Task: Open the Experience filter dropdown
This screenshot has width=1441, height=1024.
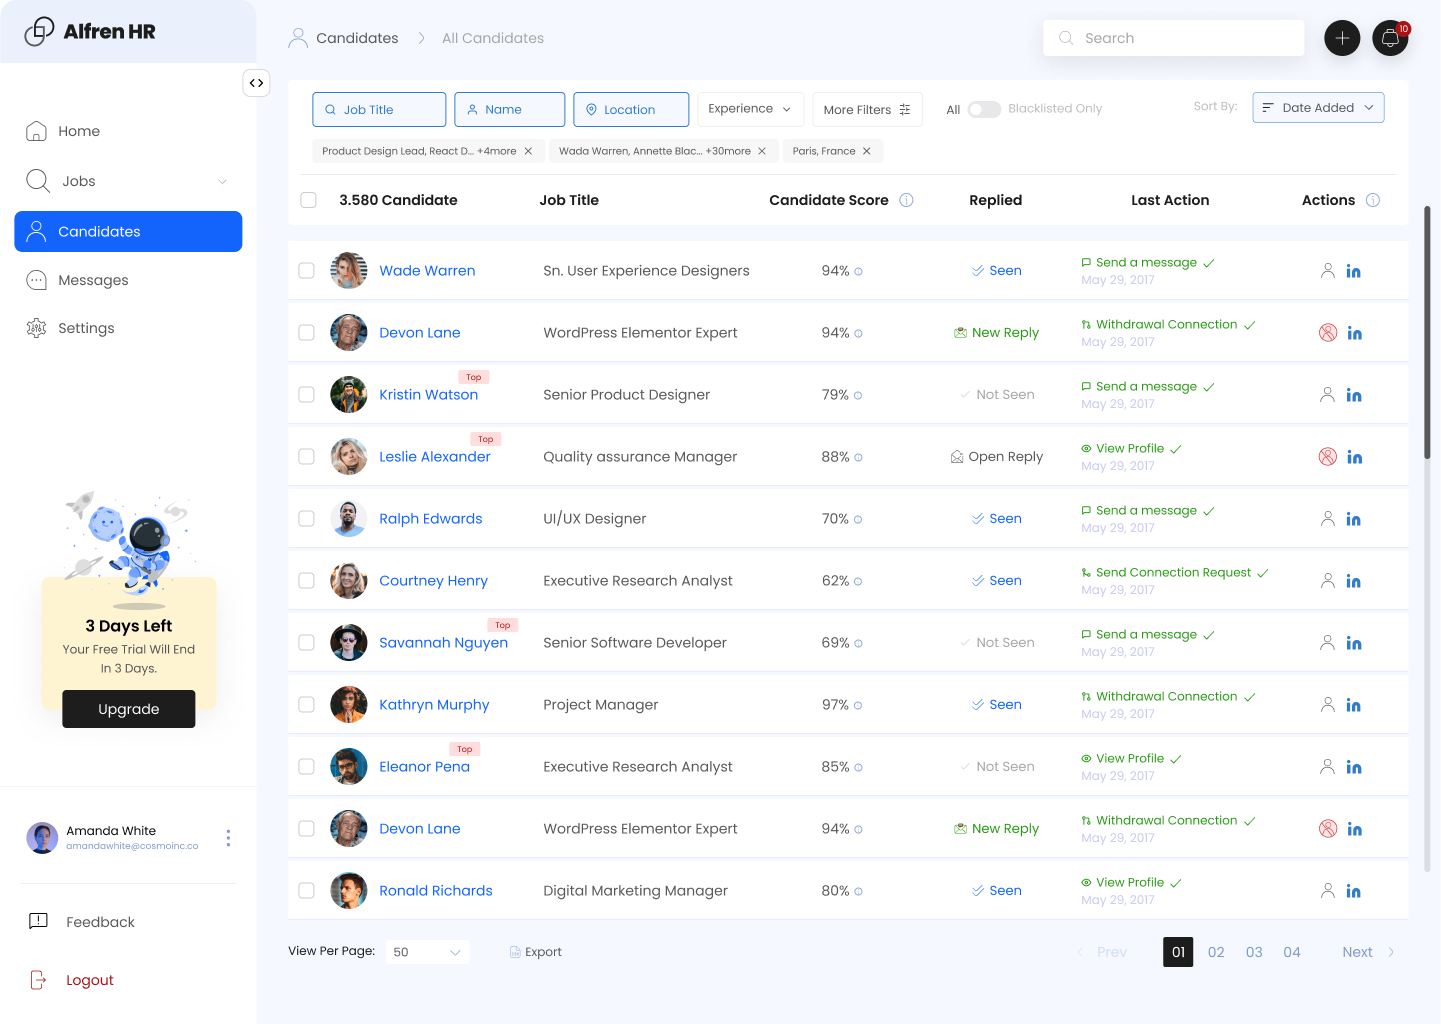Action: [750, 109]
